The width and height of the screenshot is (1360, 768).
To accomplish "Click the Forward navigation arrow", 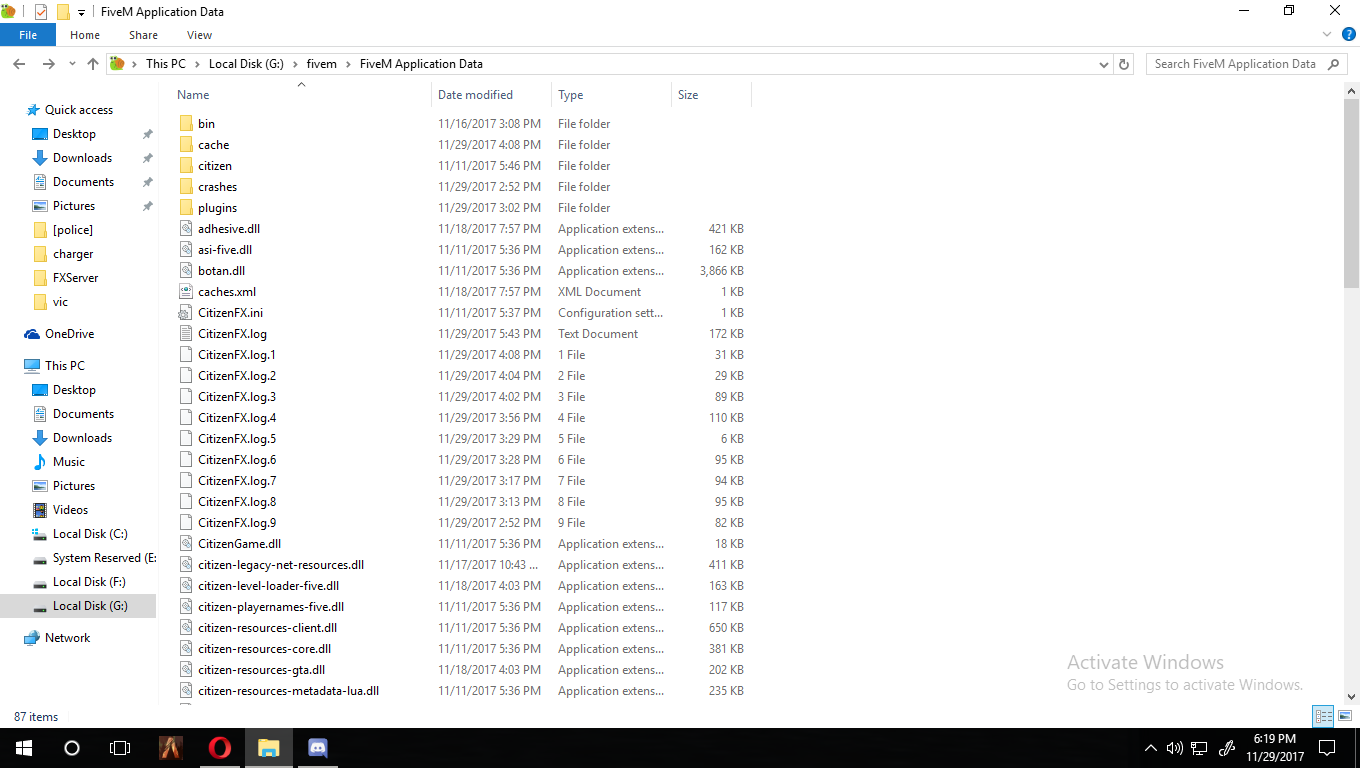I will [48, 64].
